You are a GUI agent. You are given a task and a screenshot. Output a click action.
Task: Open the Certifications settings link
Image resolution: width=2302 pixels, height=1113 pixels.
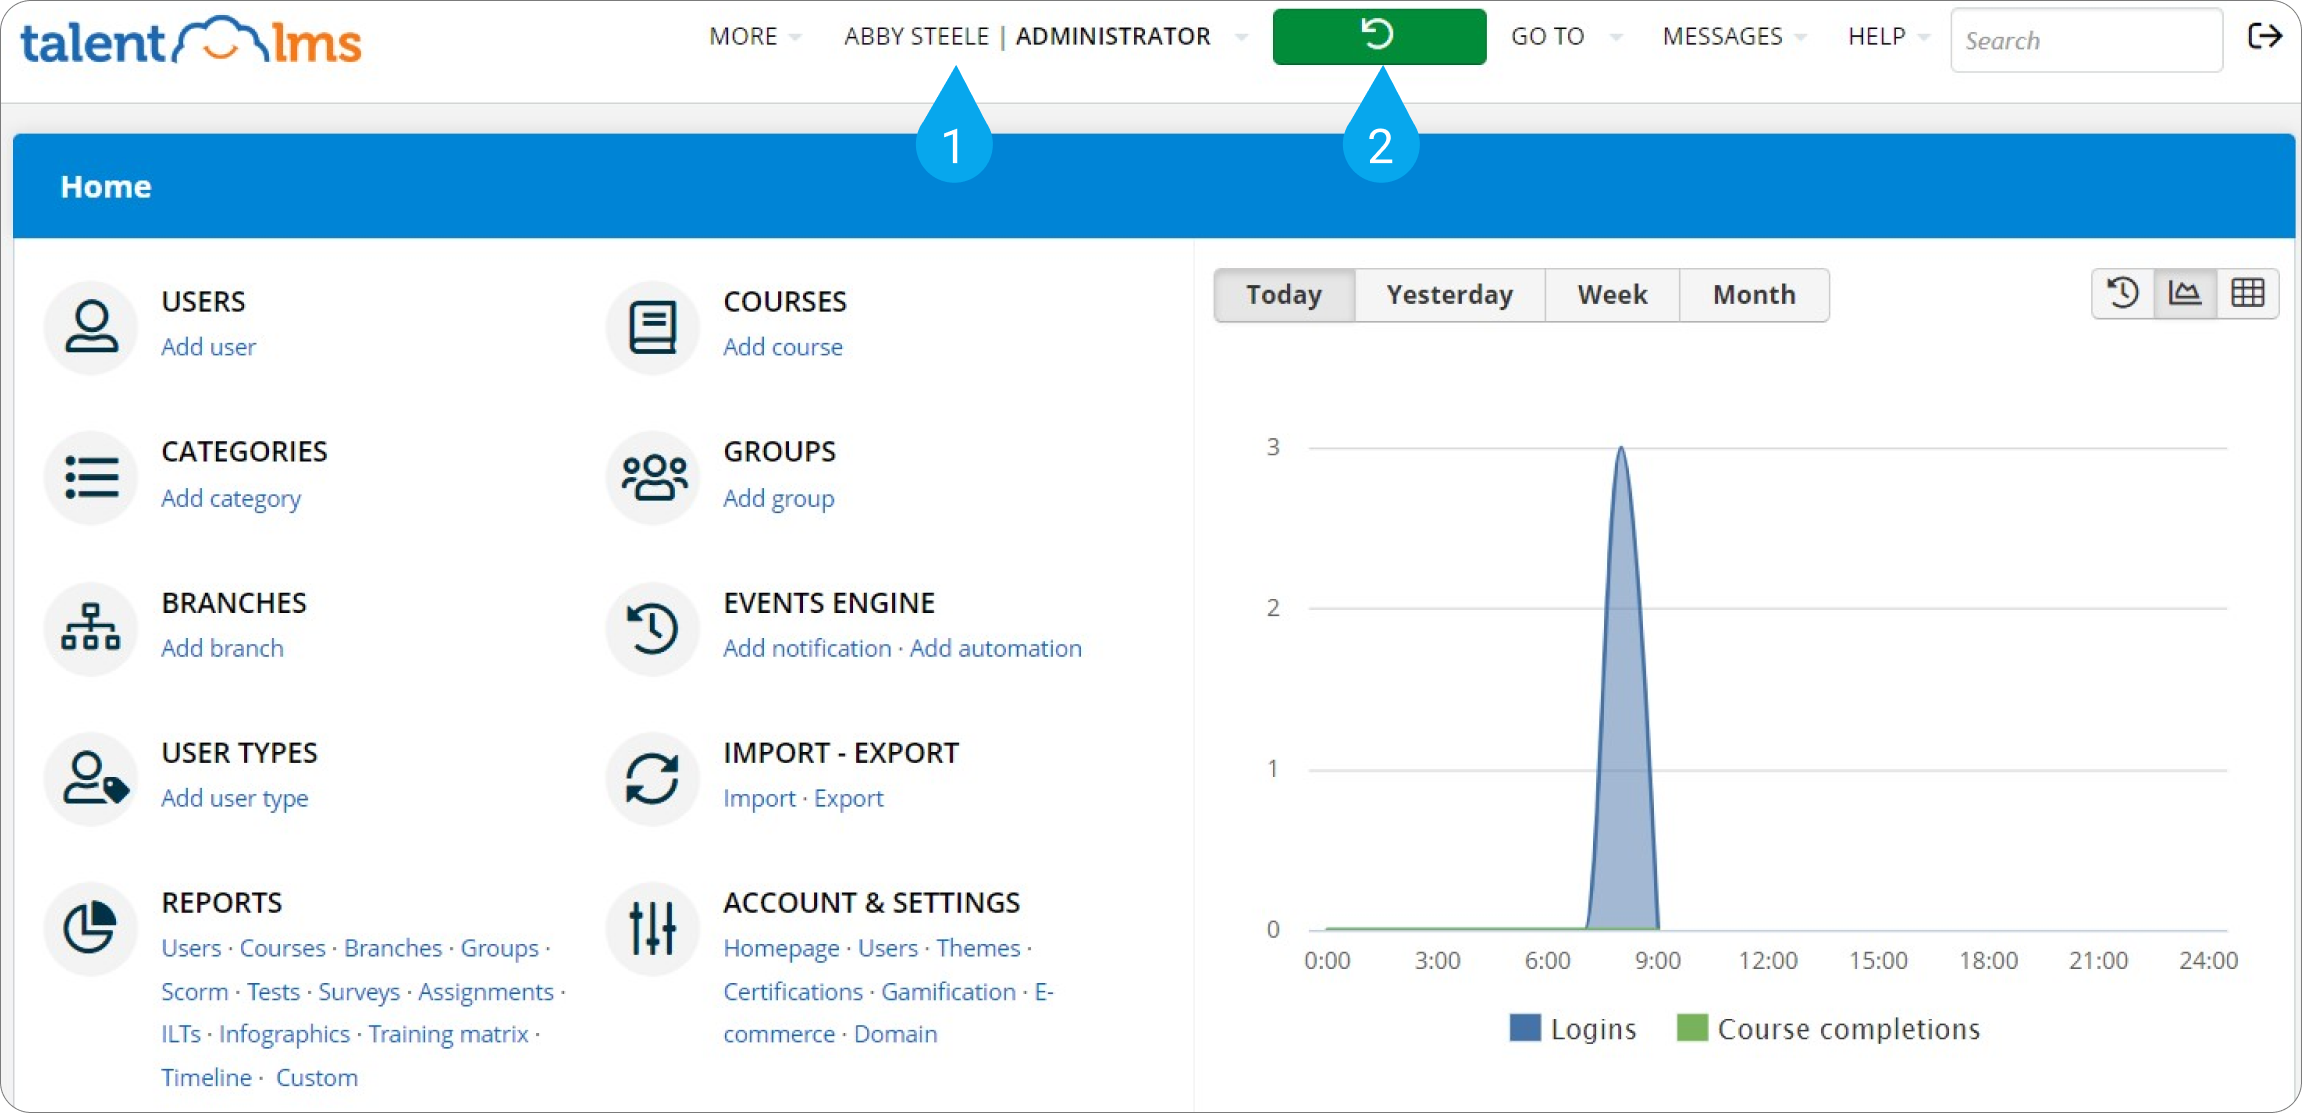pos(793,992)
